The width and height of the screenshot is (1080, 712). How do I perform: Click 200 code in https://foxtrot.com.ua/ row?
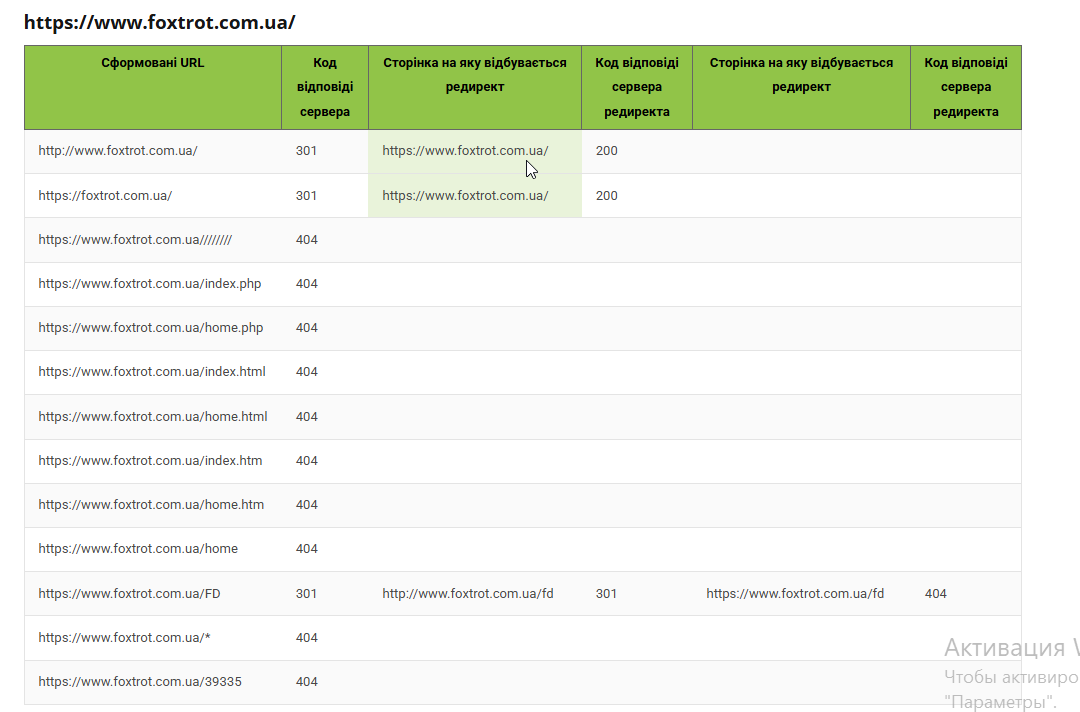607,196
